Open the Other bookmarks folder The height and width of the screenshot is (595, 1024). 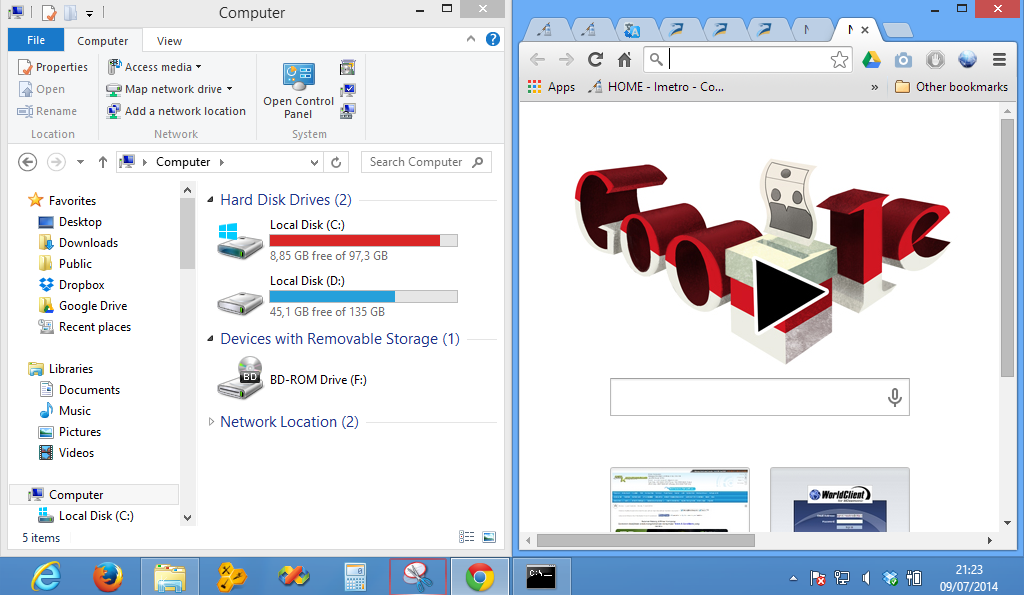coord(952,87)
